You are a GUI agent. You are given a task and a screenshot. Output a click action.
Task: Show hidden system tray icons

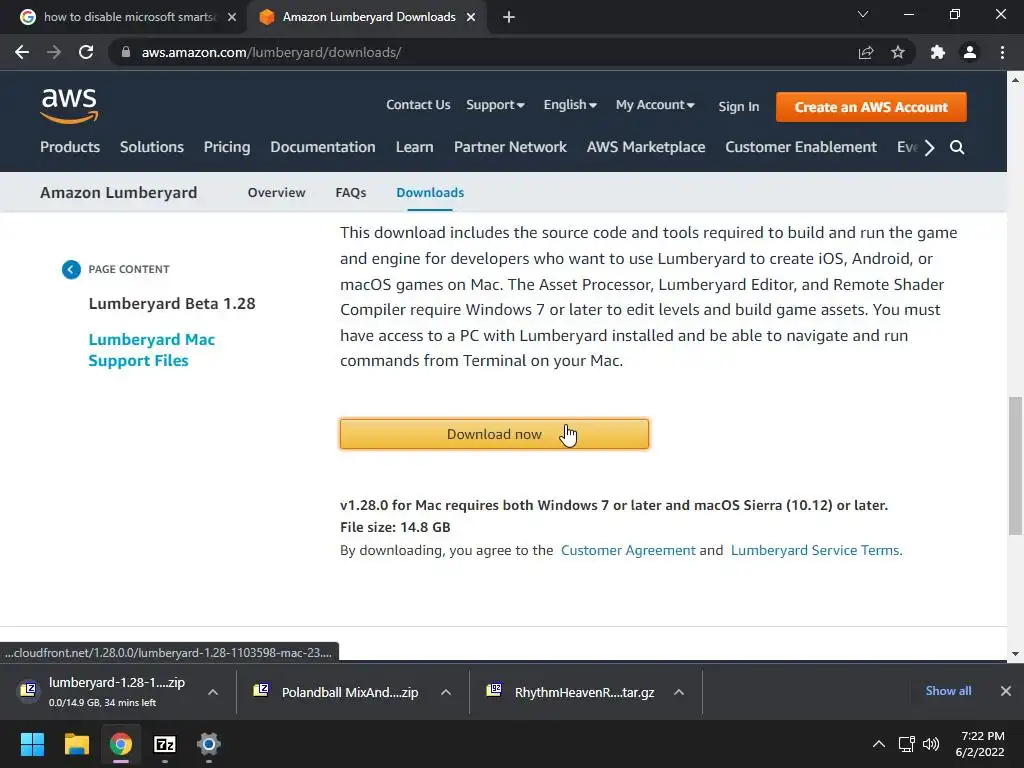click(879, 744)
